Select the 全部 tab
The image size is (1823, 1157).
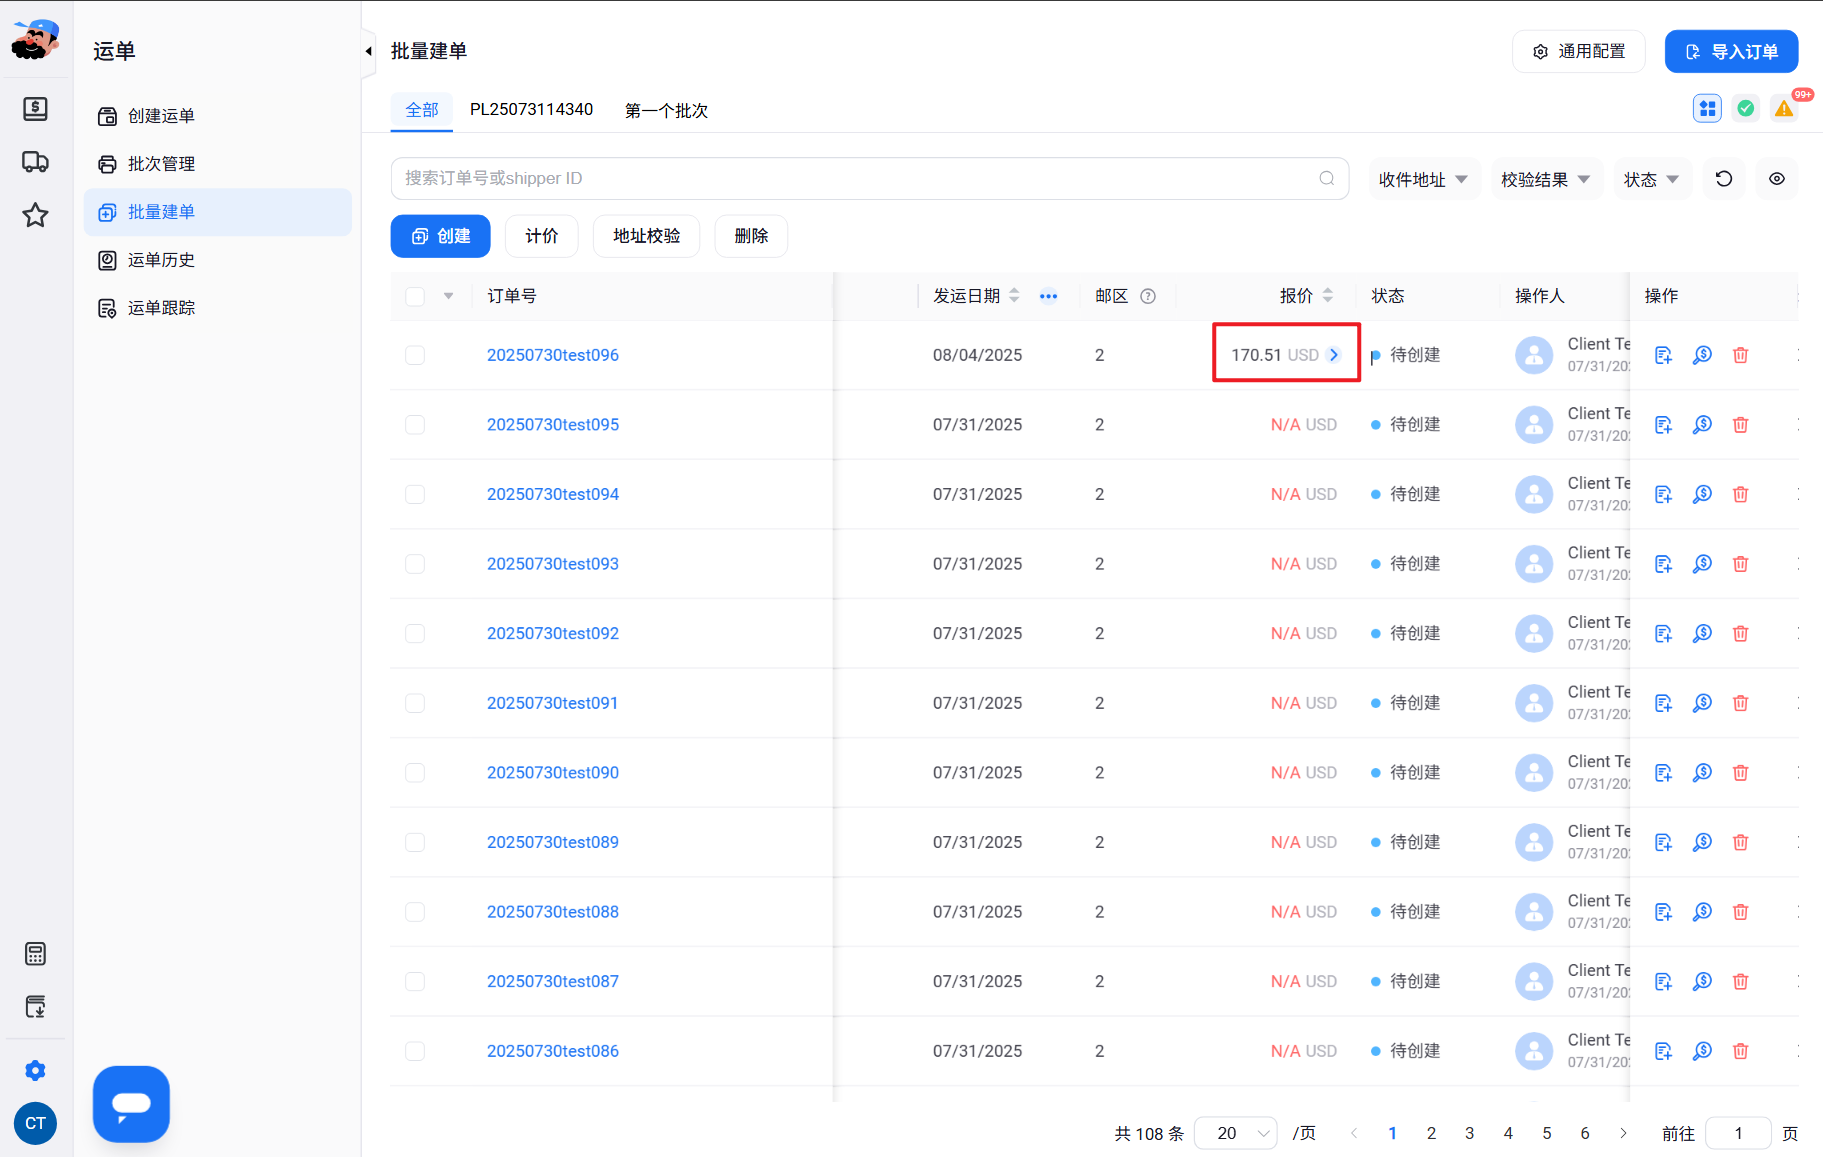(422, 110)
